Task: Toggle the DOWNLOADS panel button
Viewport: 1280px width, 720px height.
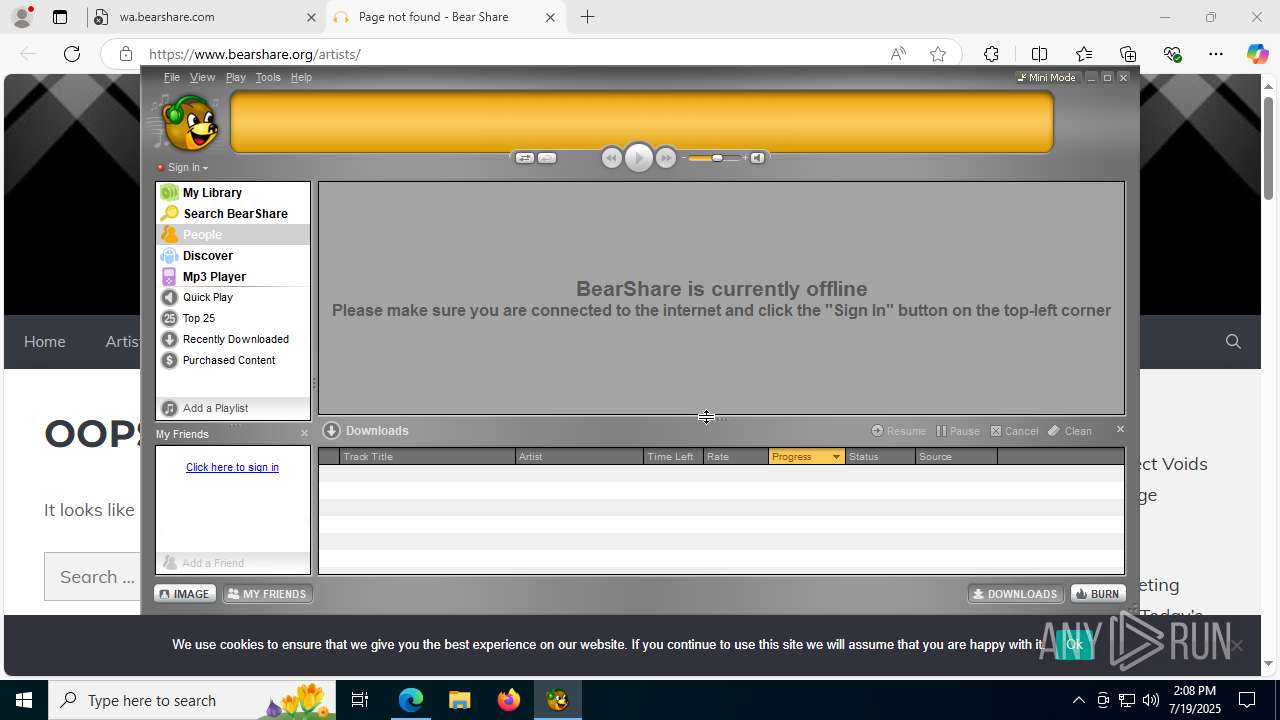Action: coord(1015,594)
